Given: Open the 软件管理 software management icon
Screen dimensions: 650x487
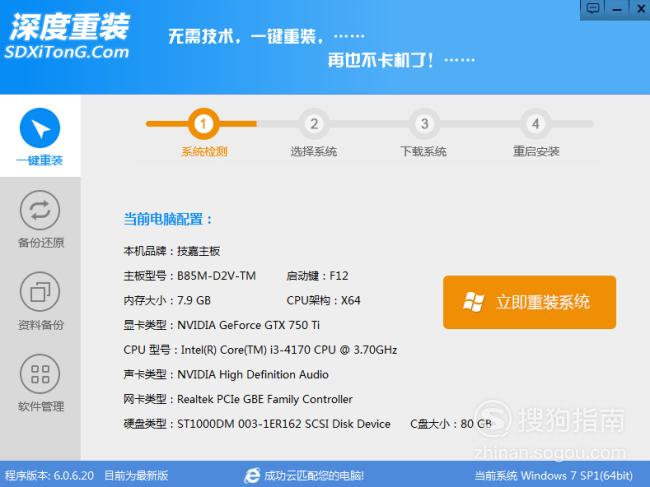Looking at the screenshot, I should click(x=40, y=373).
